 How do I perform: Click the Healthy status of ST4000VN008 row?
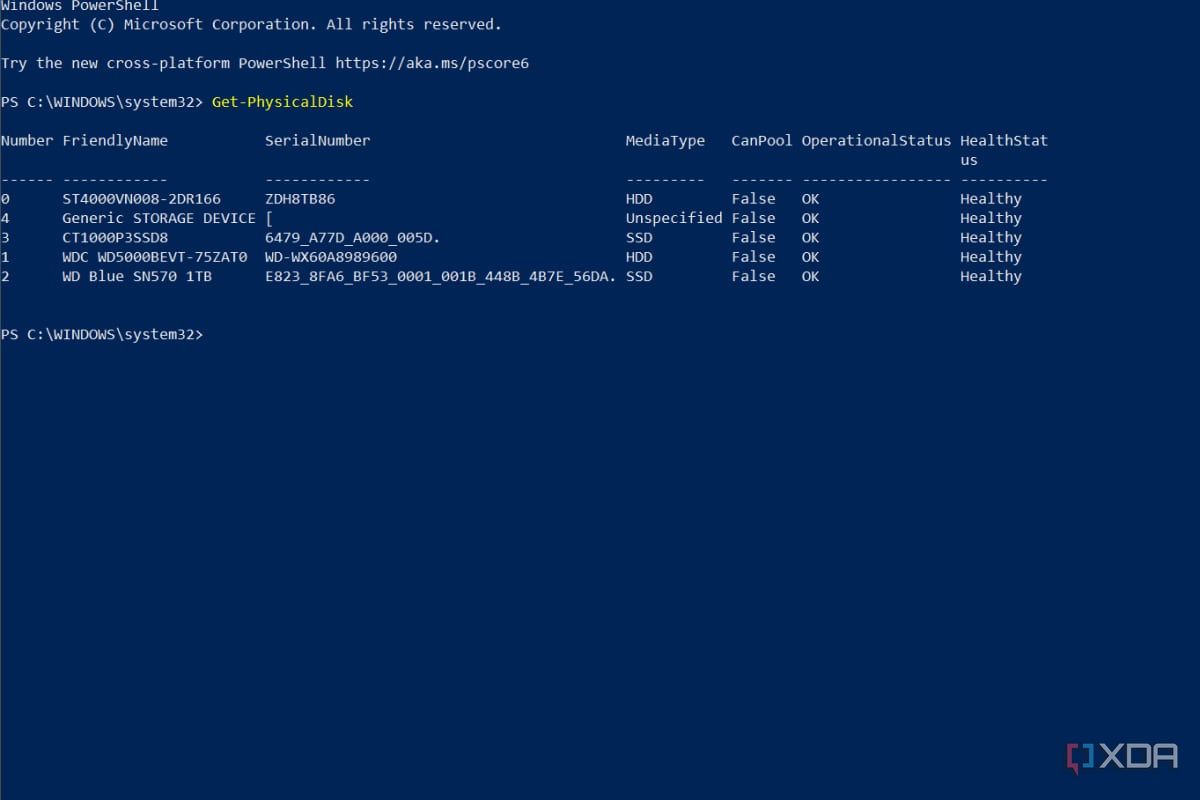[x=991, y=199]
